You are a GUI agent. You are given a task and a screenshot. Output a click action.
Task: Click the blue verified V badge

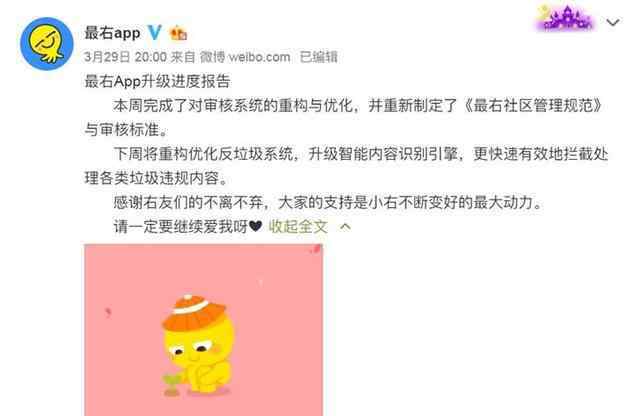click(155, 32)
